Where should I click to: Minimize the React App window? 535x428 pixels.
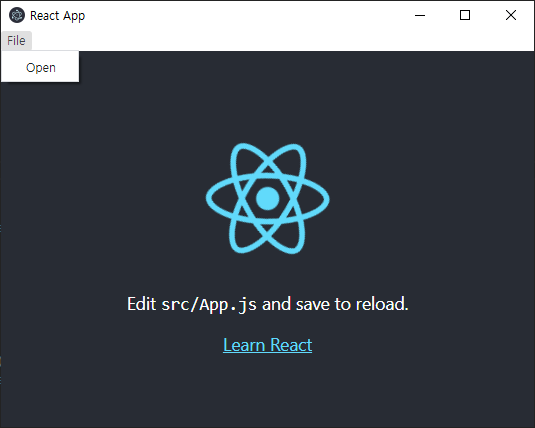pyautogui.click(x=420, y=15)
